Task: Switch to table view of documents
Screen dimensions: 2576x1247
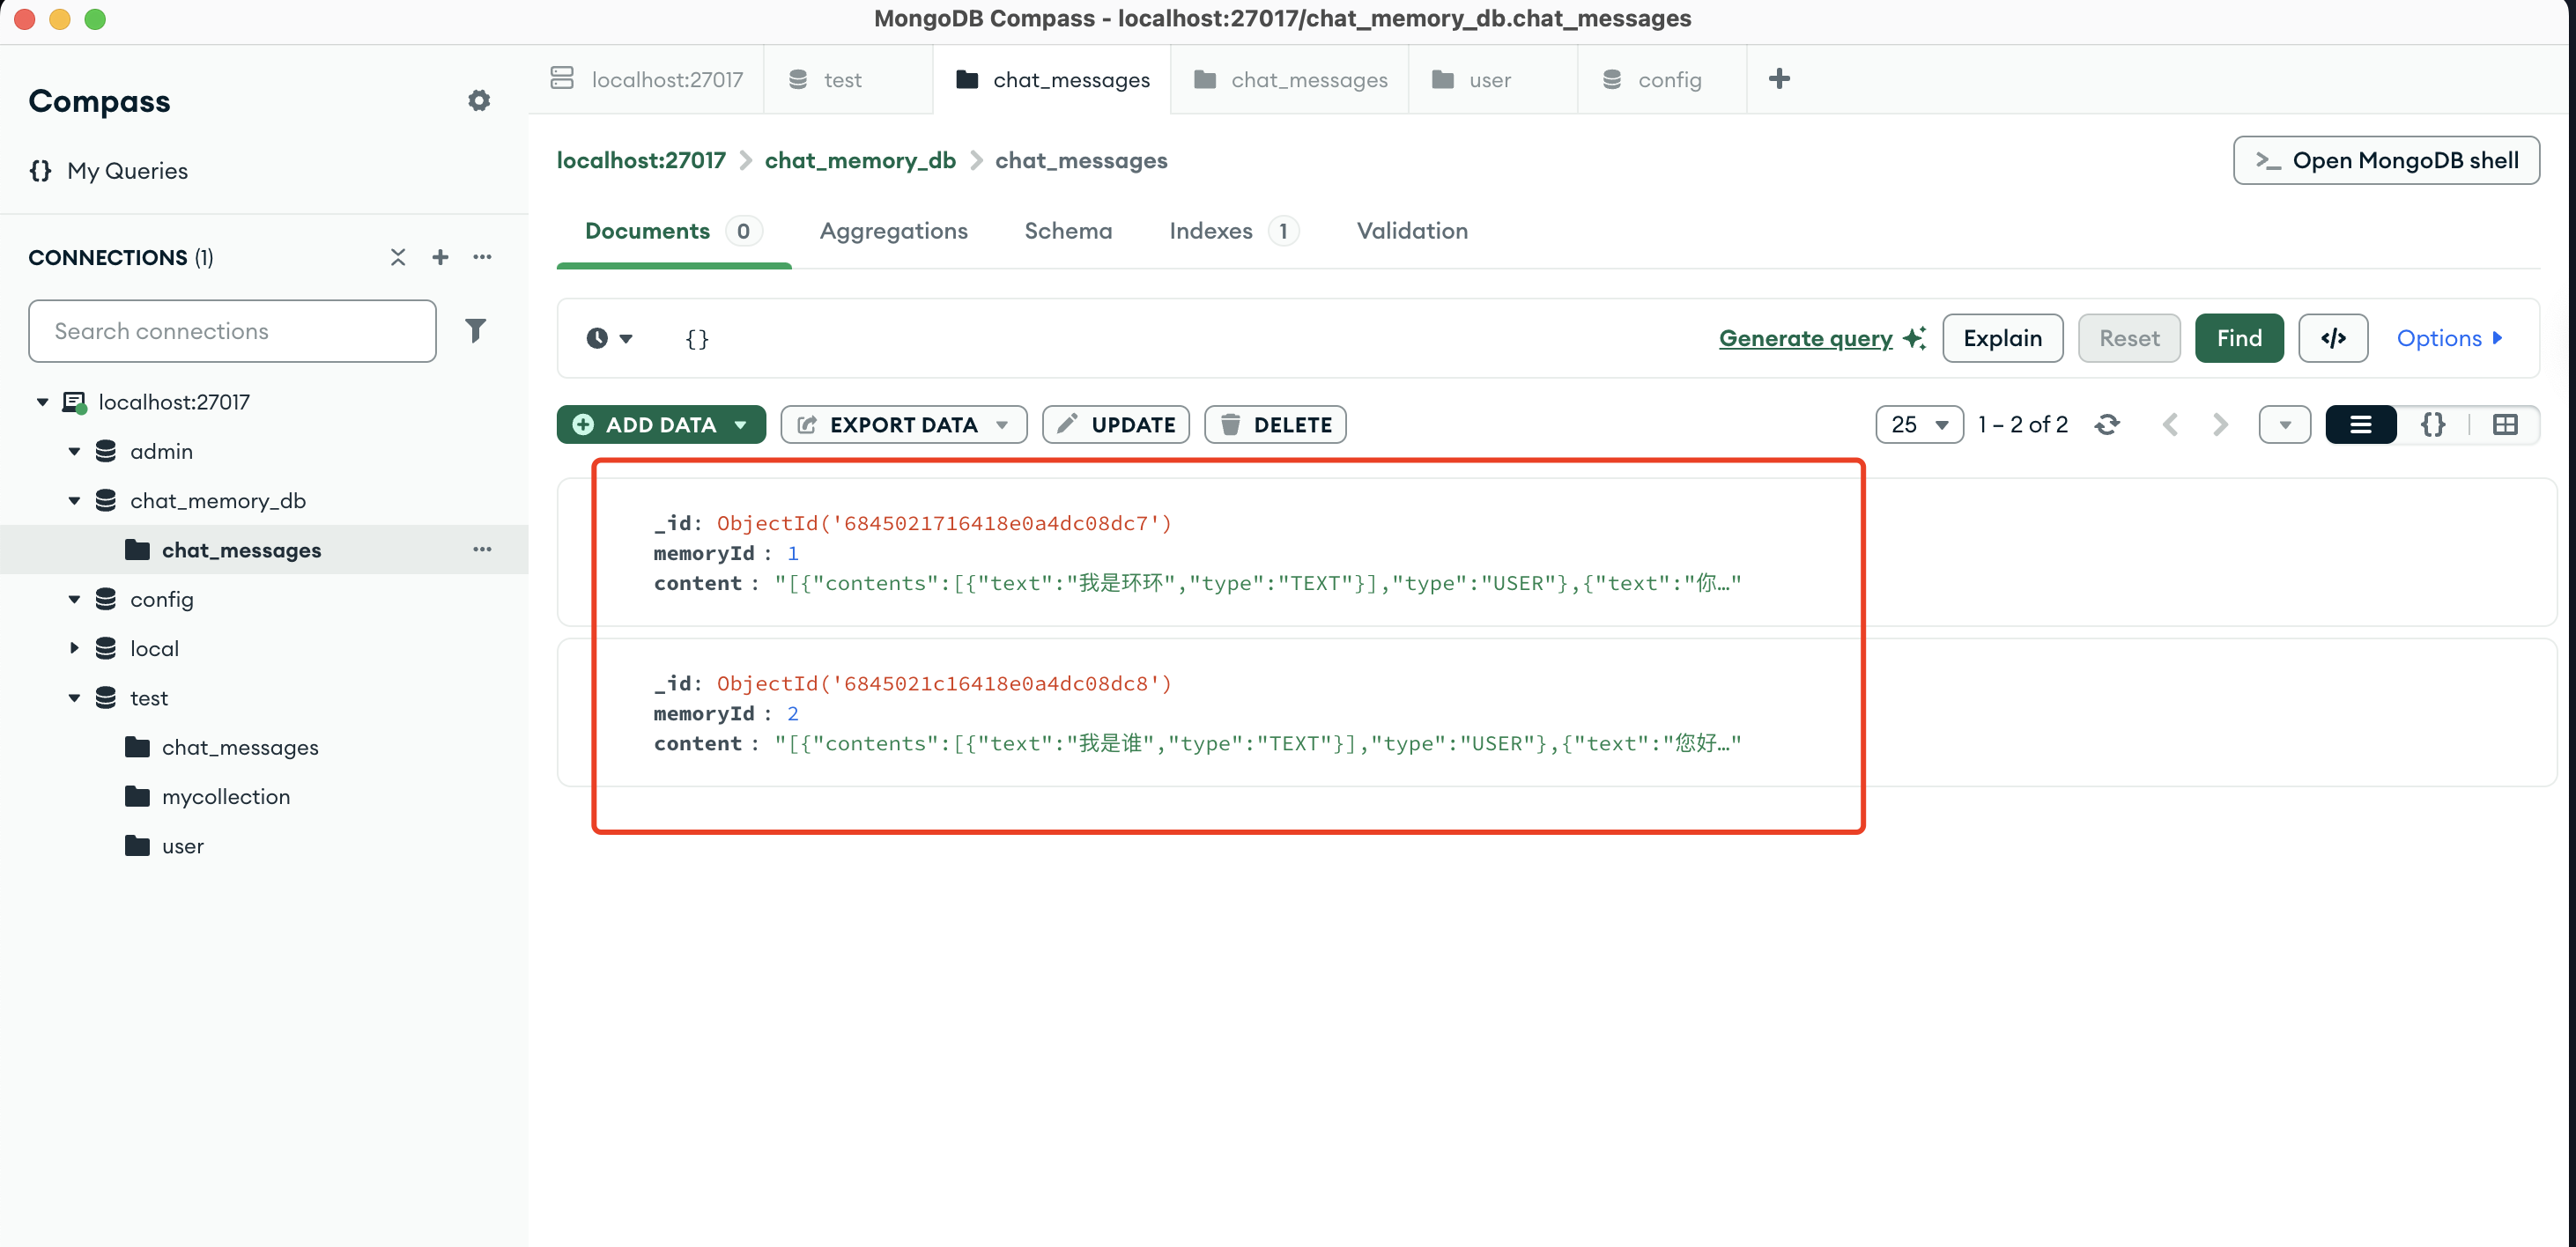Action: [x=2504, y=424]
